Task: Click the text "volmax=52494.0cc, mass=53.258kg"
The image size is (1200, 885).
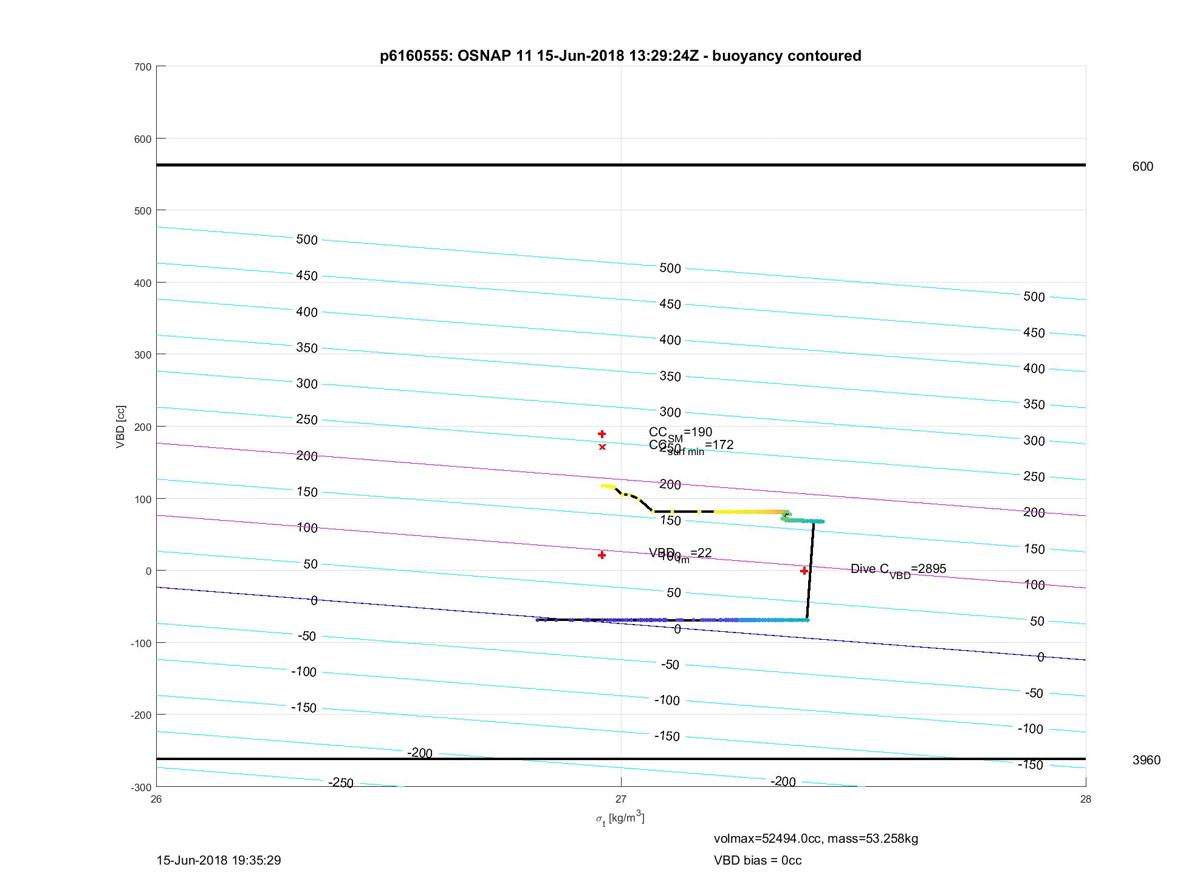Action: coord(816,838)
